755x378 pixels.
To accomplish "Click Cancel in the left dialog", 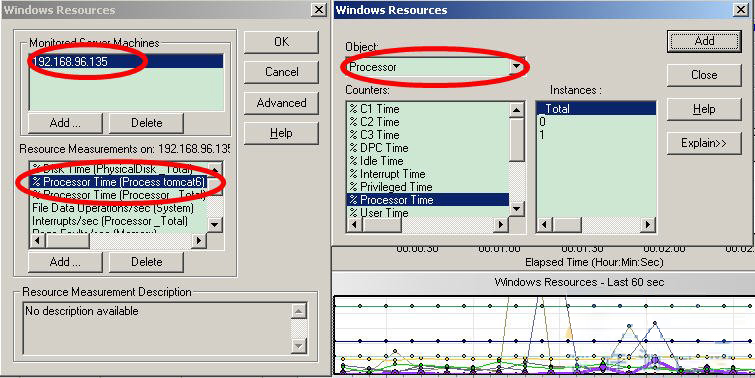I will [x=281, y=72].
